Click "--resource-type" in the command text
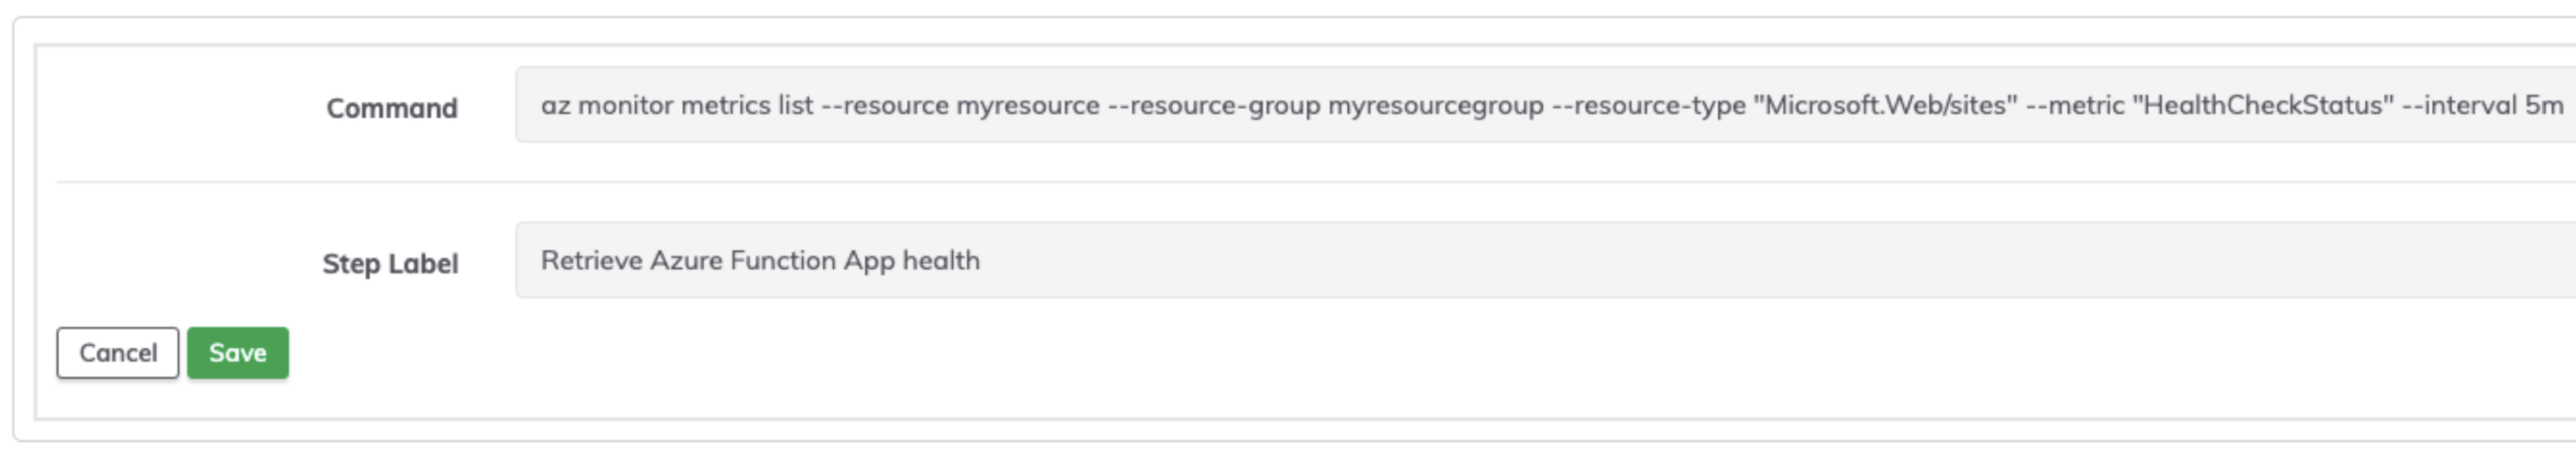The width and height of the screenshot is (2576, 460). pos(1648,106)
